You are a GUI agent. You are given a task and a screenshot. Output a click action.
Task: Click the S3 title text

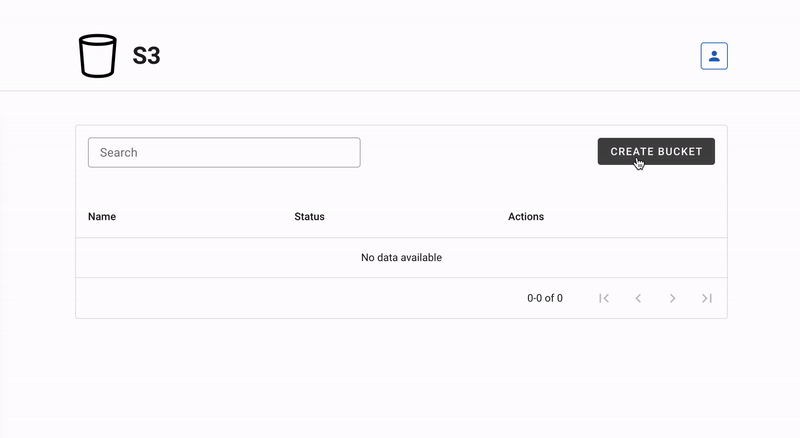(146, 56)
